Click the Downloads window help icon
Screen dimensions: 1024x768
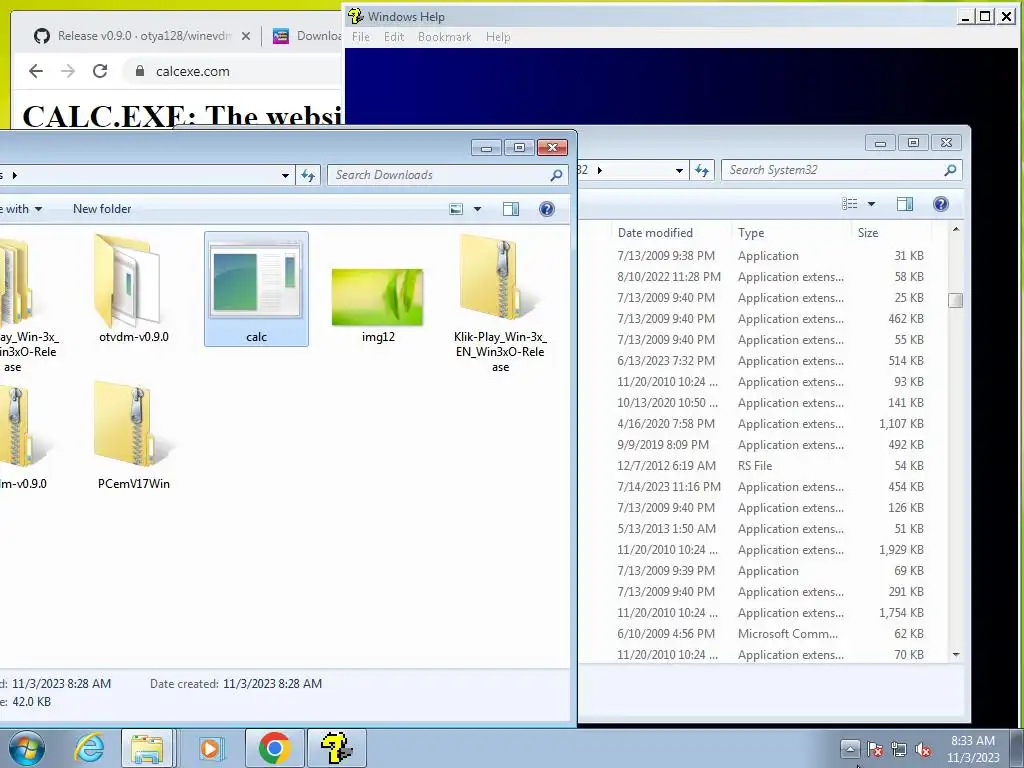[547, 209]
